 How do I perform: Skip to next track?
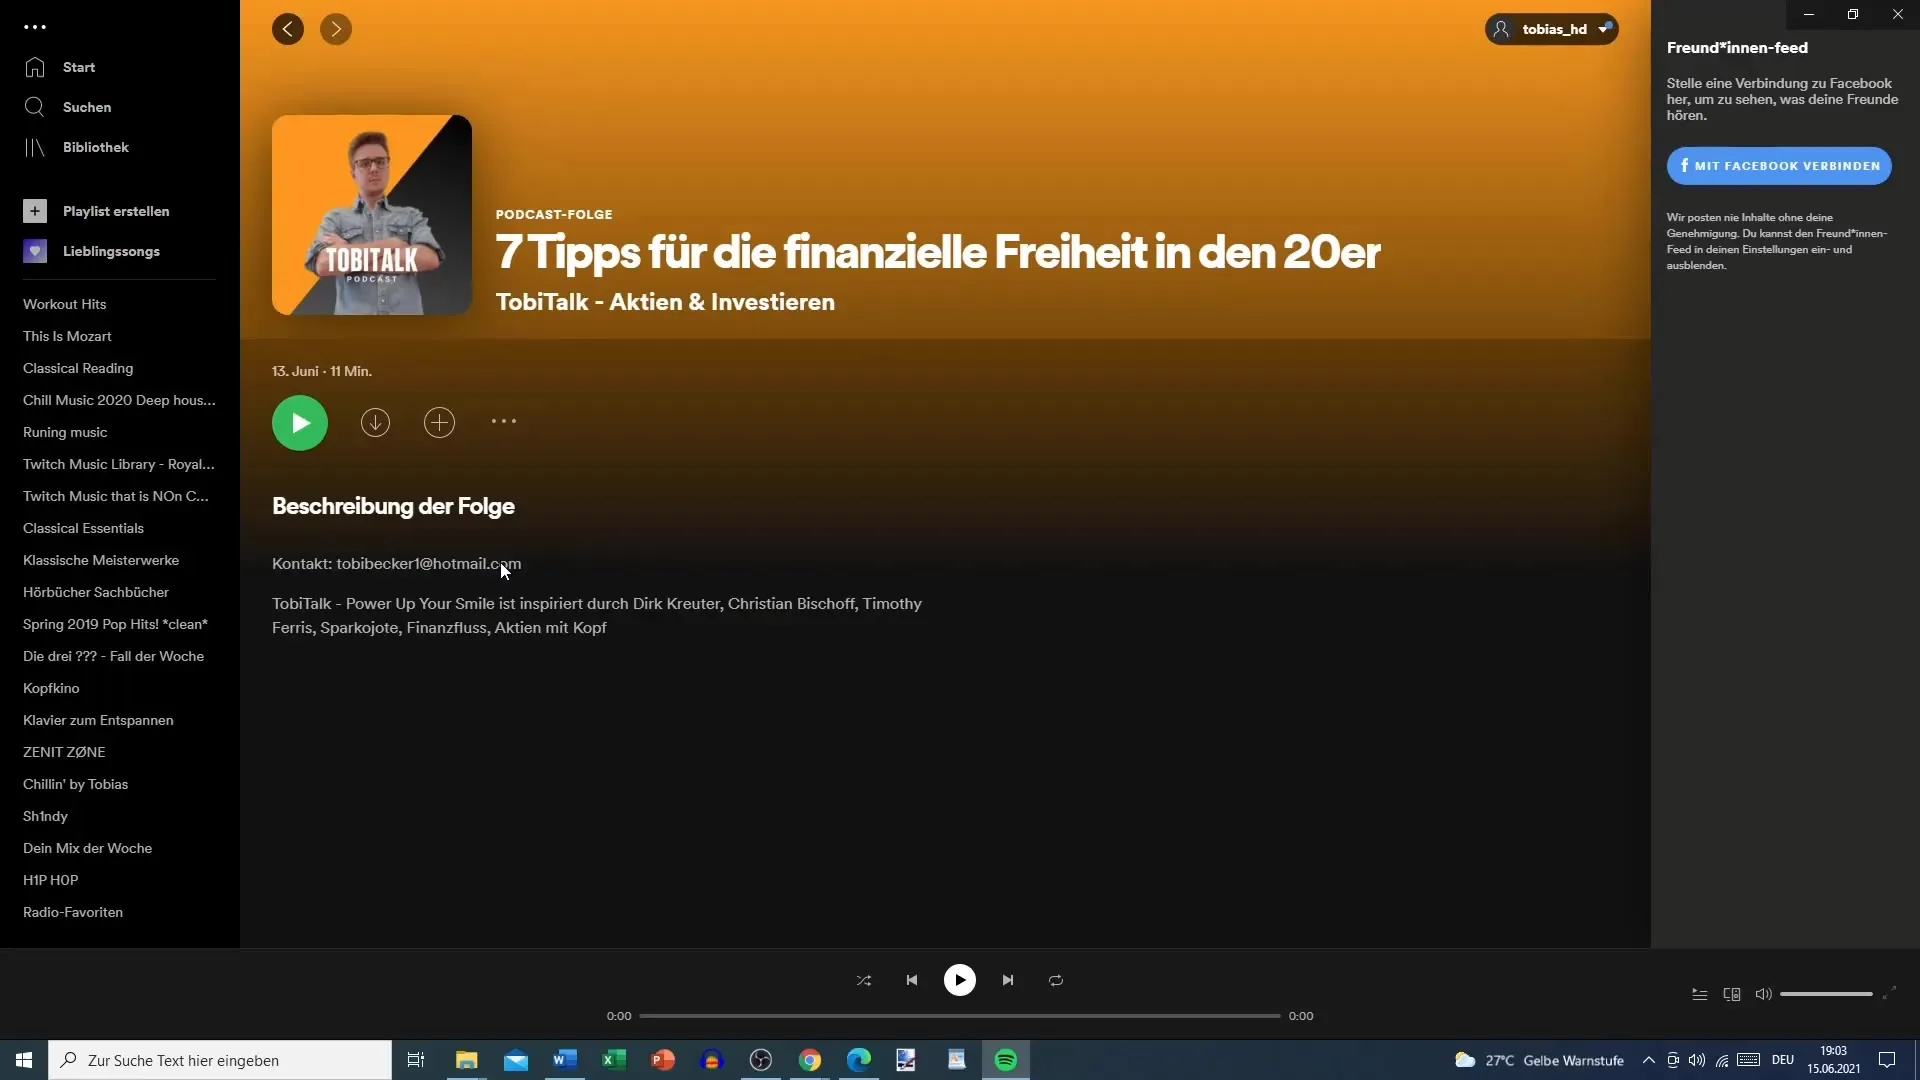tap(1008, 980)
